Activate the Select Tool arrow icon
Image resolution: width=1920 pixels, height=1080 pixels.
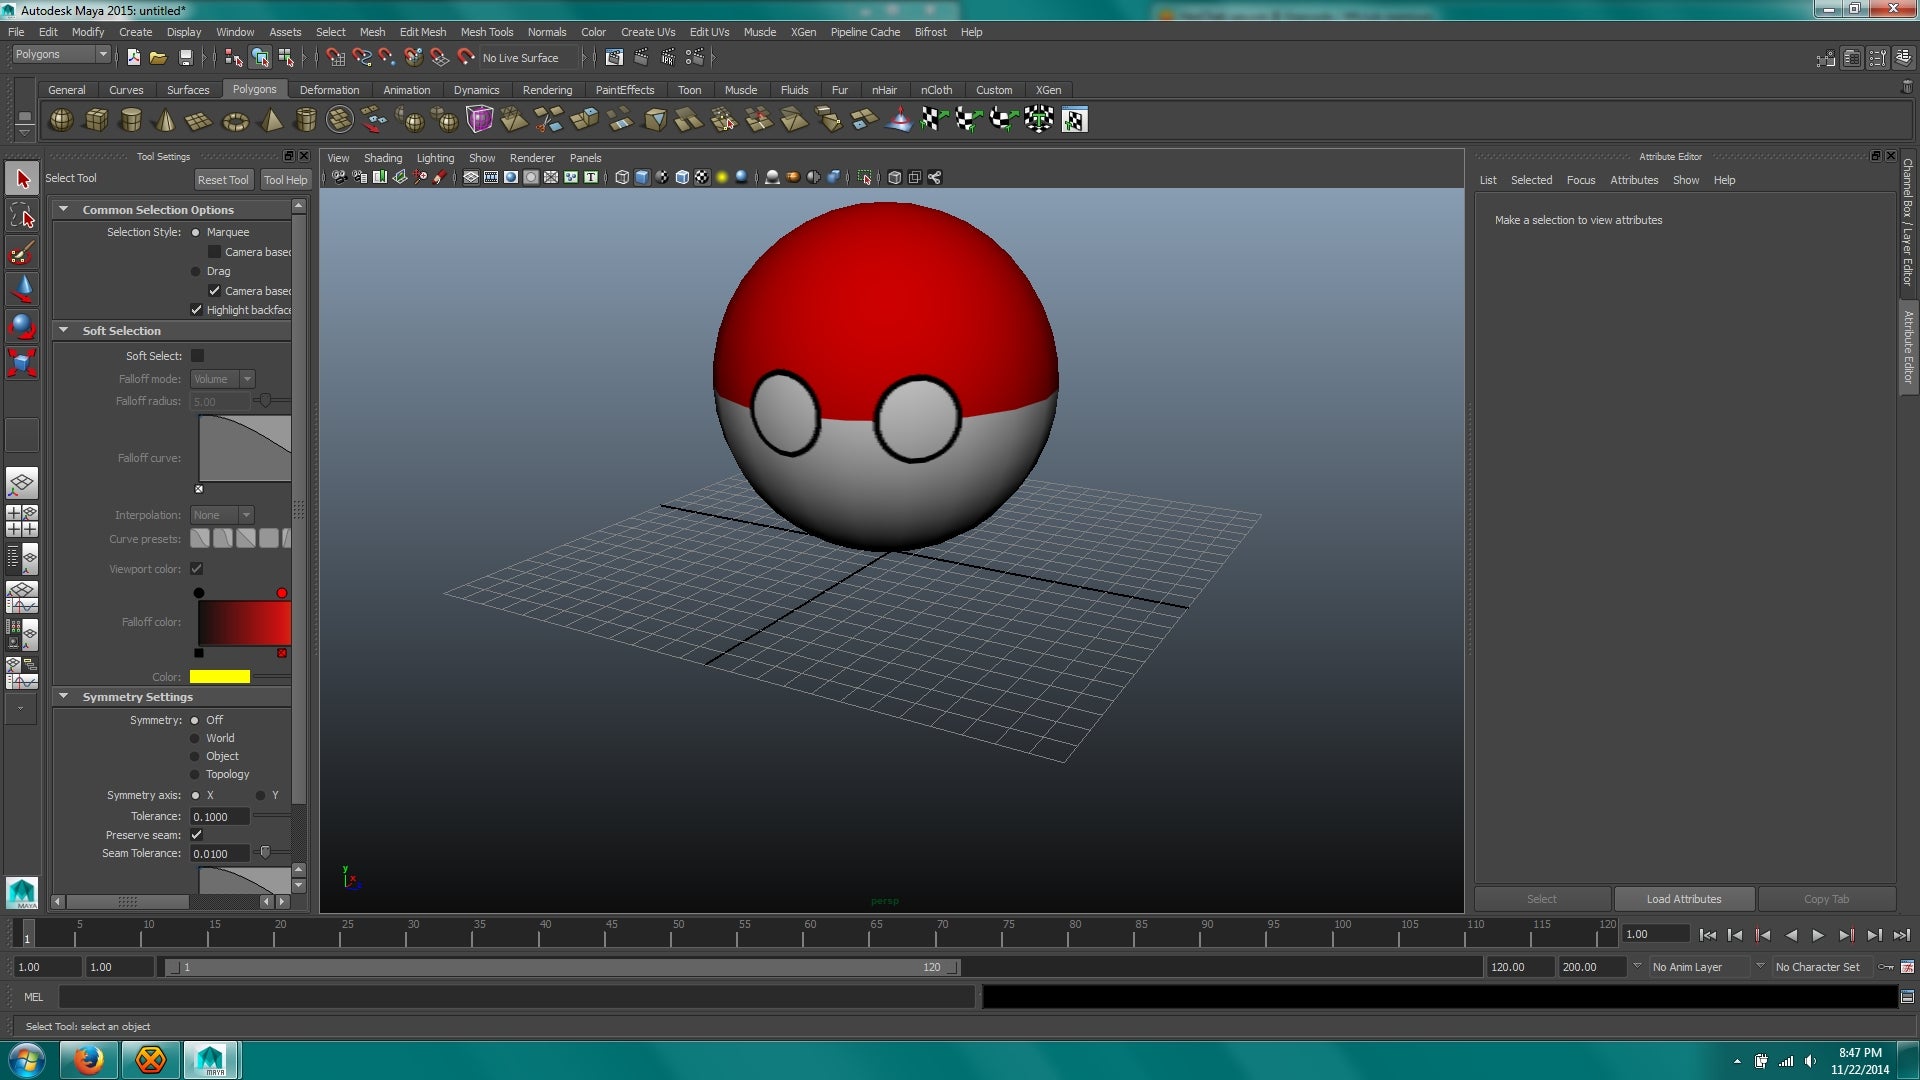pos(22,179)
